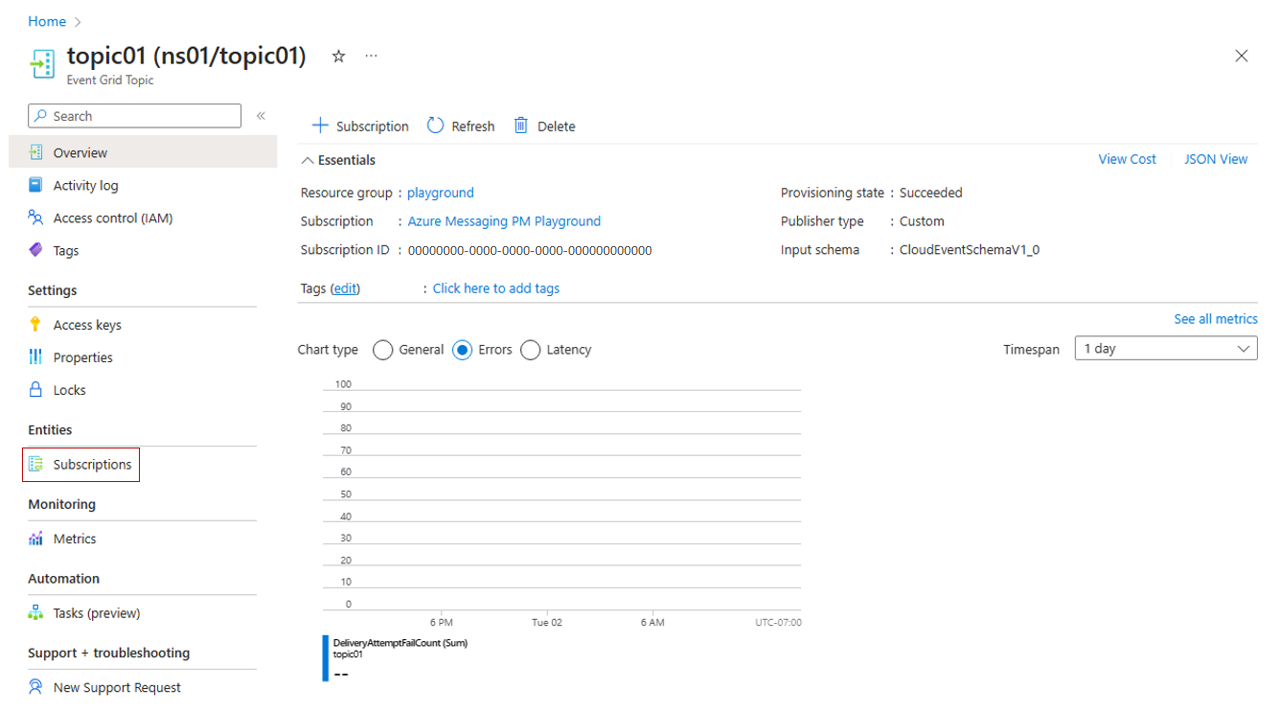This screenshot has width=1280, height=712.
Task: Open the playground resource group link
Action: [x=440, y=192]
